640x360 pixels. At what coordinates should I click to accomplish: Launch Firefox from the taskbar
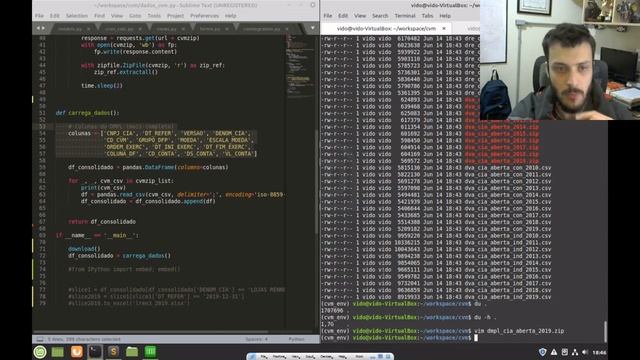point(76,352)
